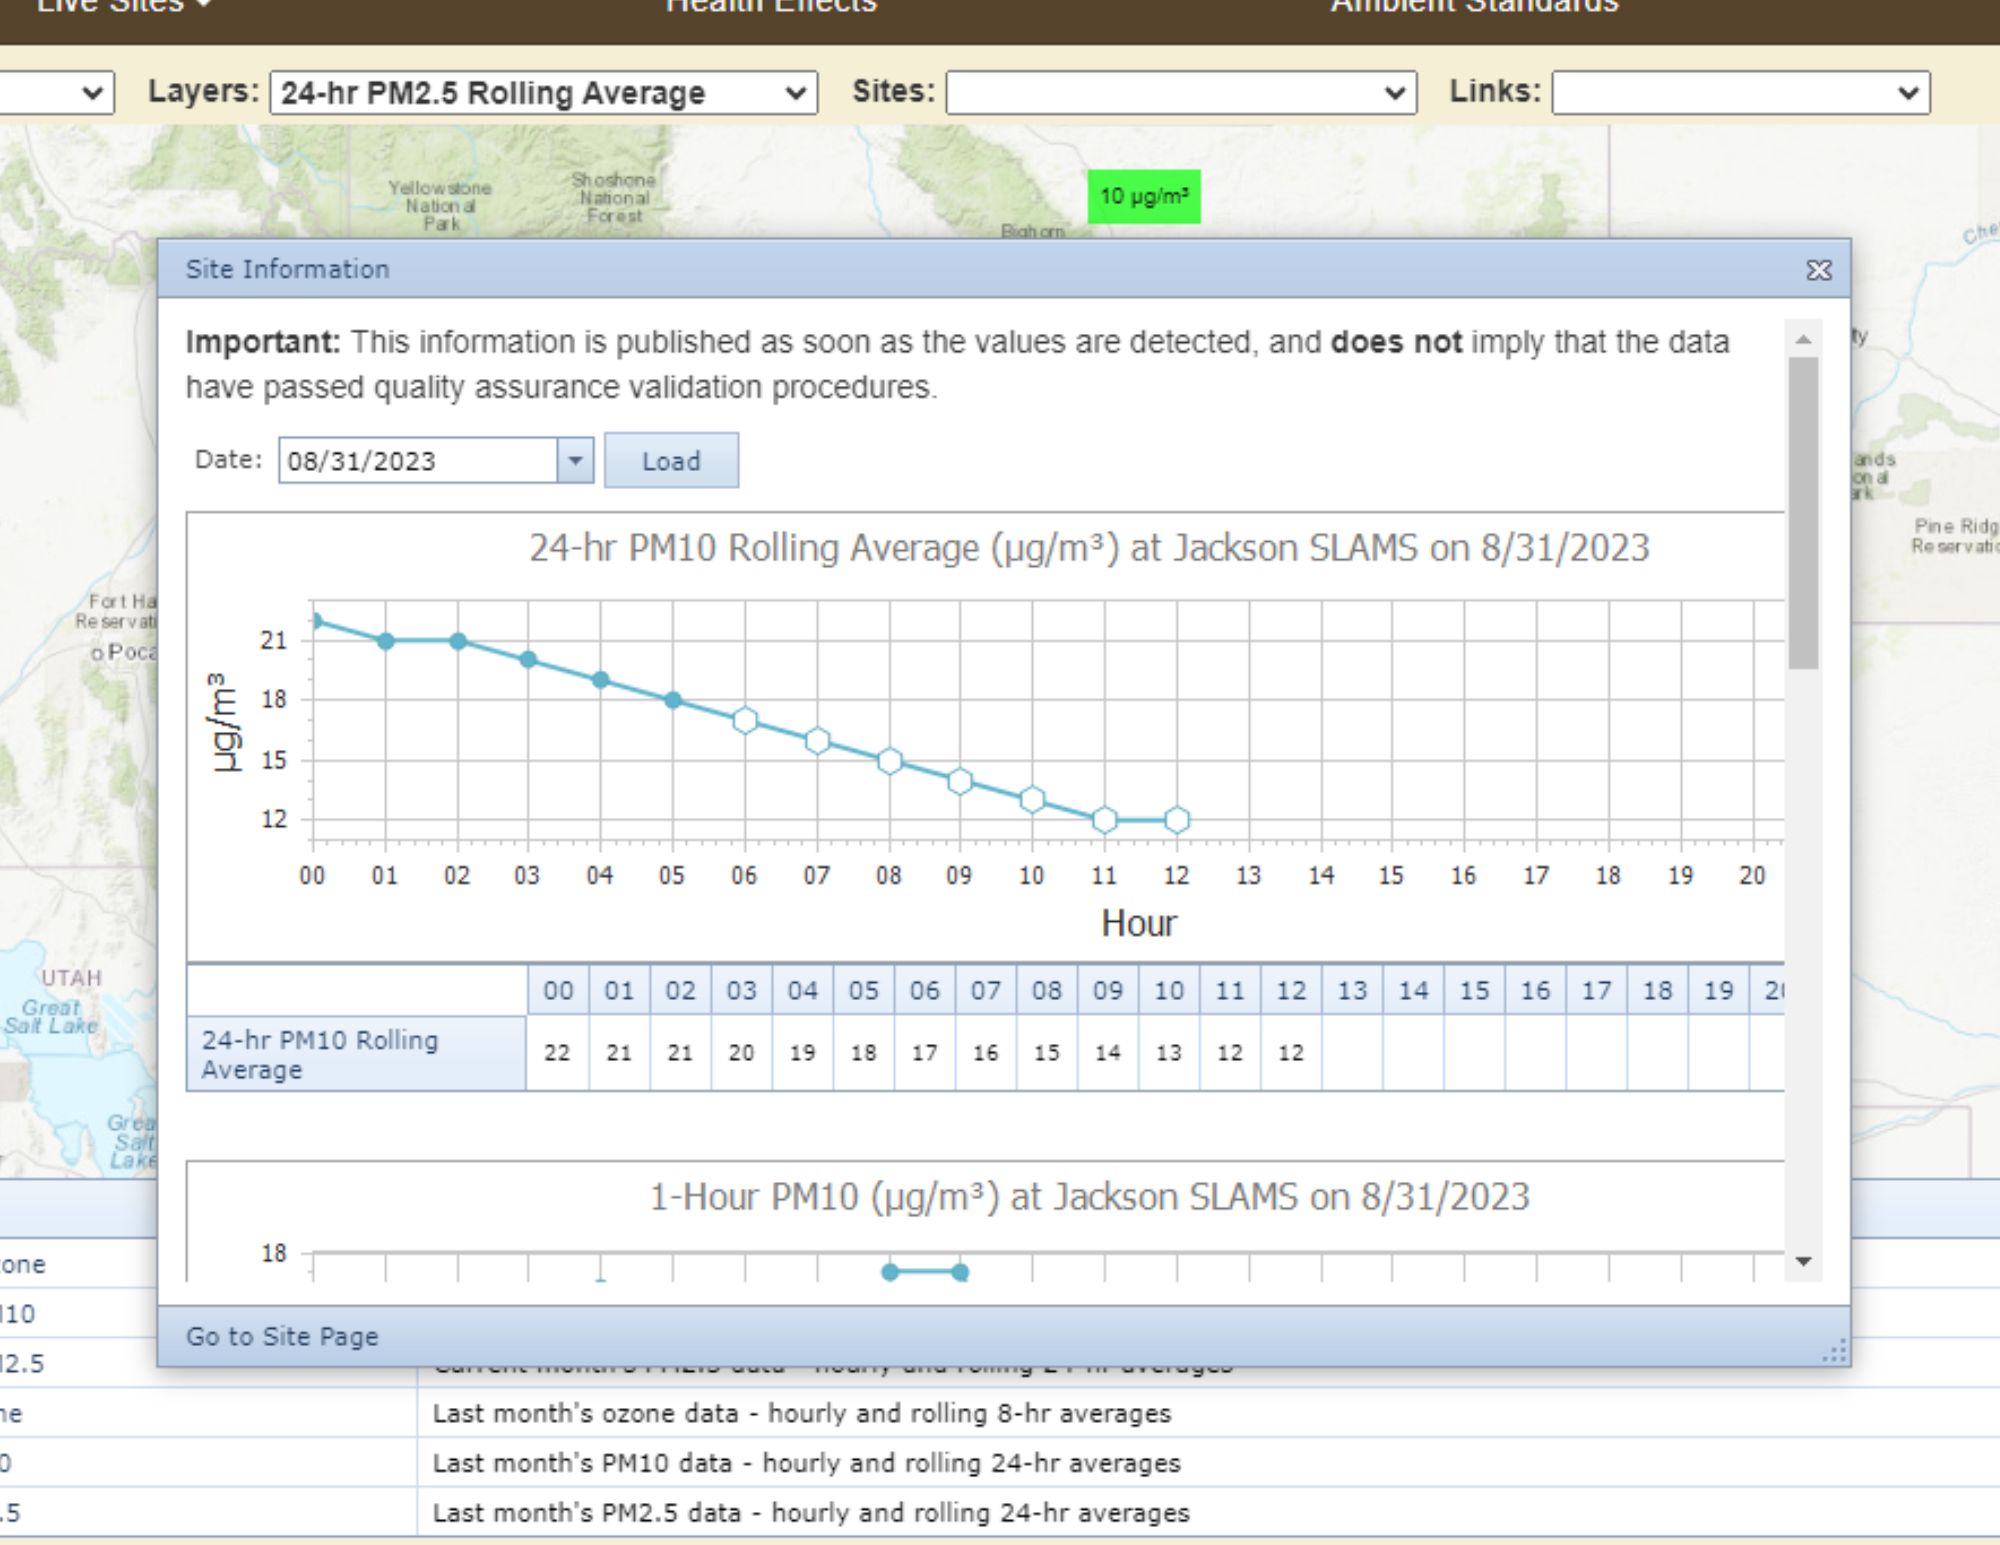This screenshot has width=2000, height=1545.
Task: Click the hour 09 data point on chart
Action: 960,781
